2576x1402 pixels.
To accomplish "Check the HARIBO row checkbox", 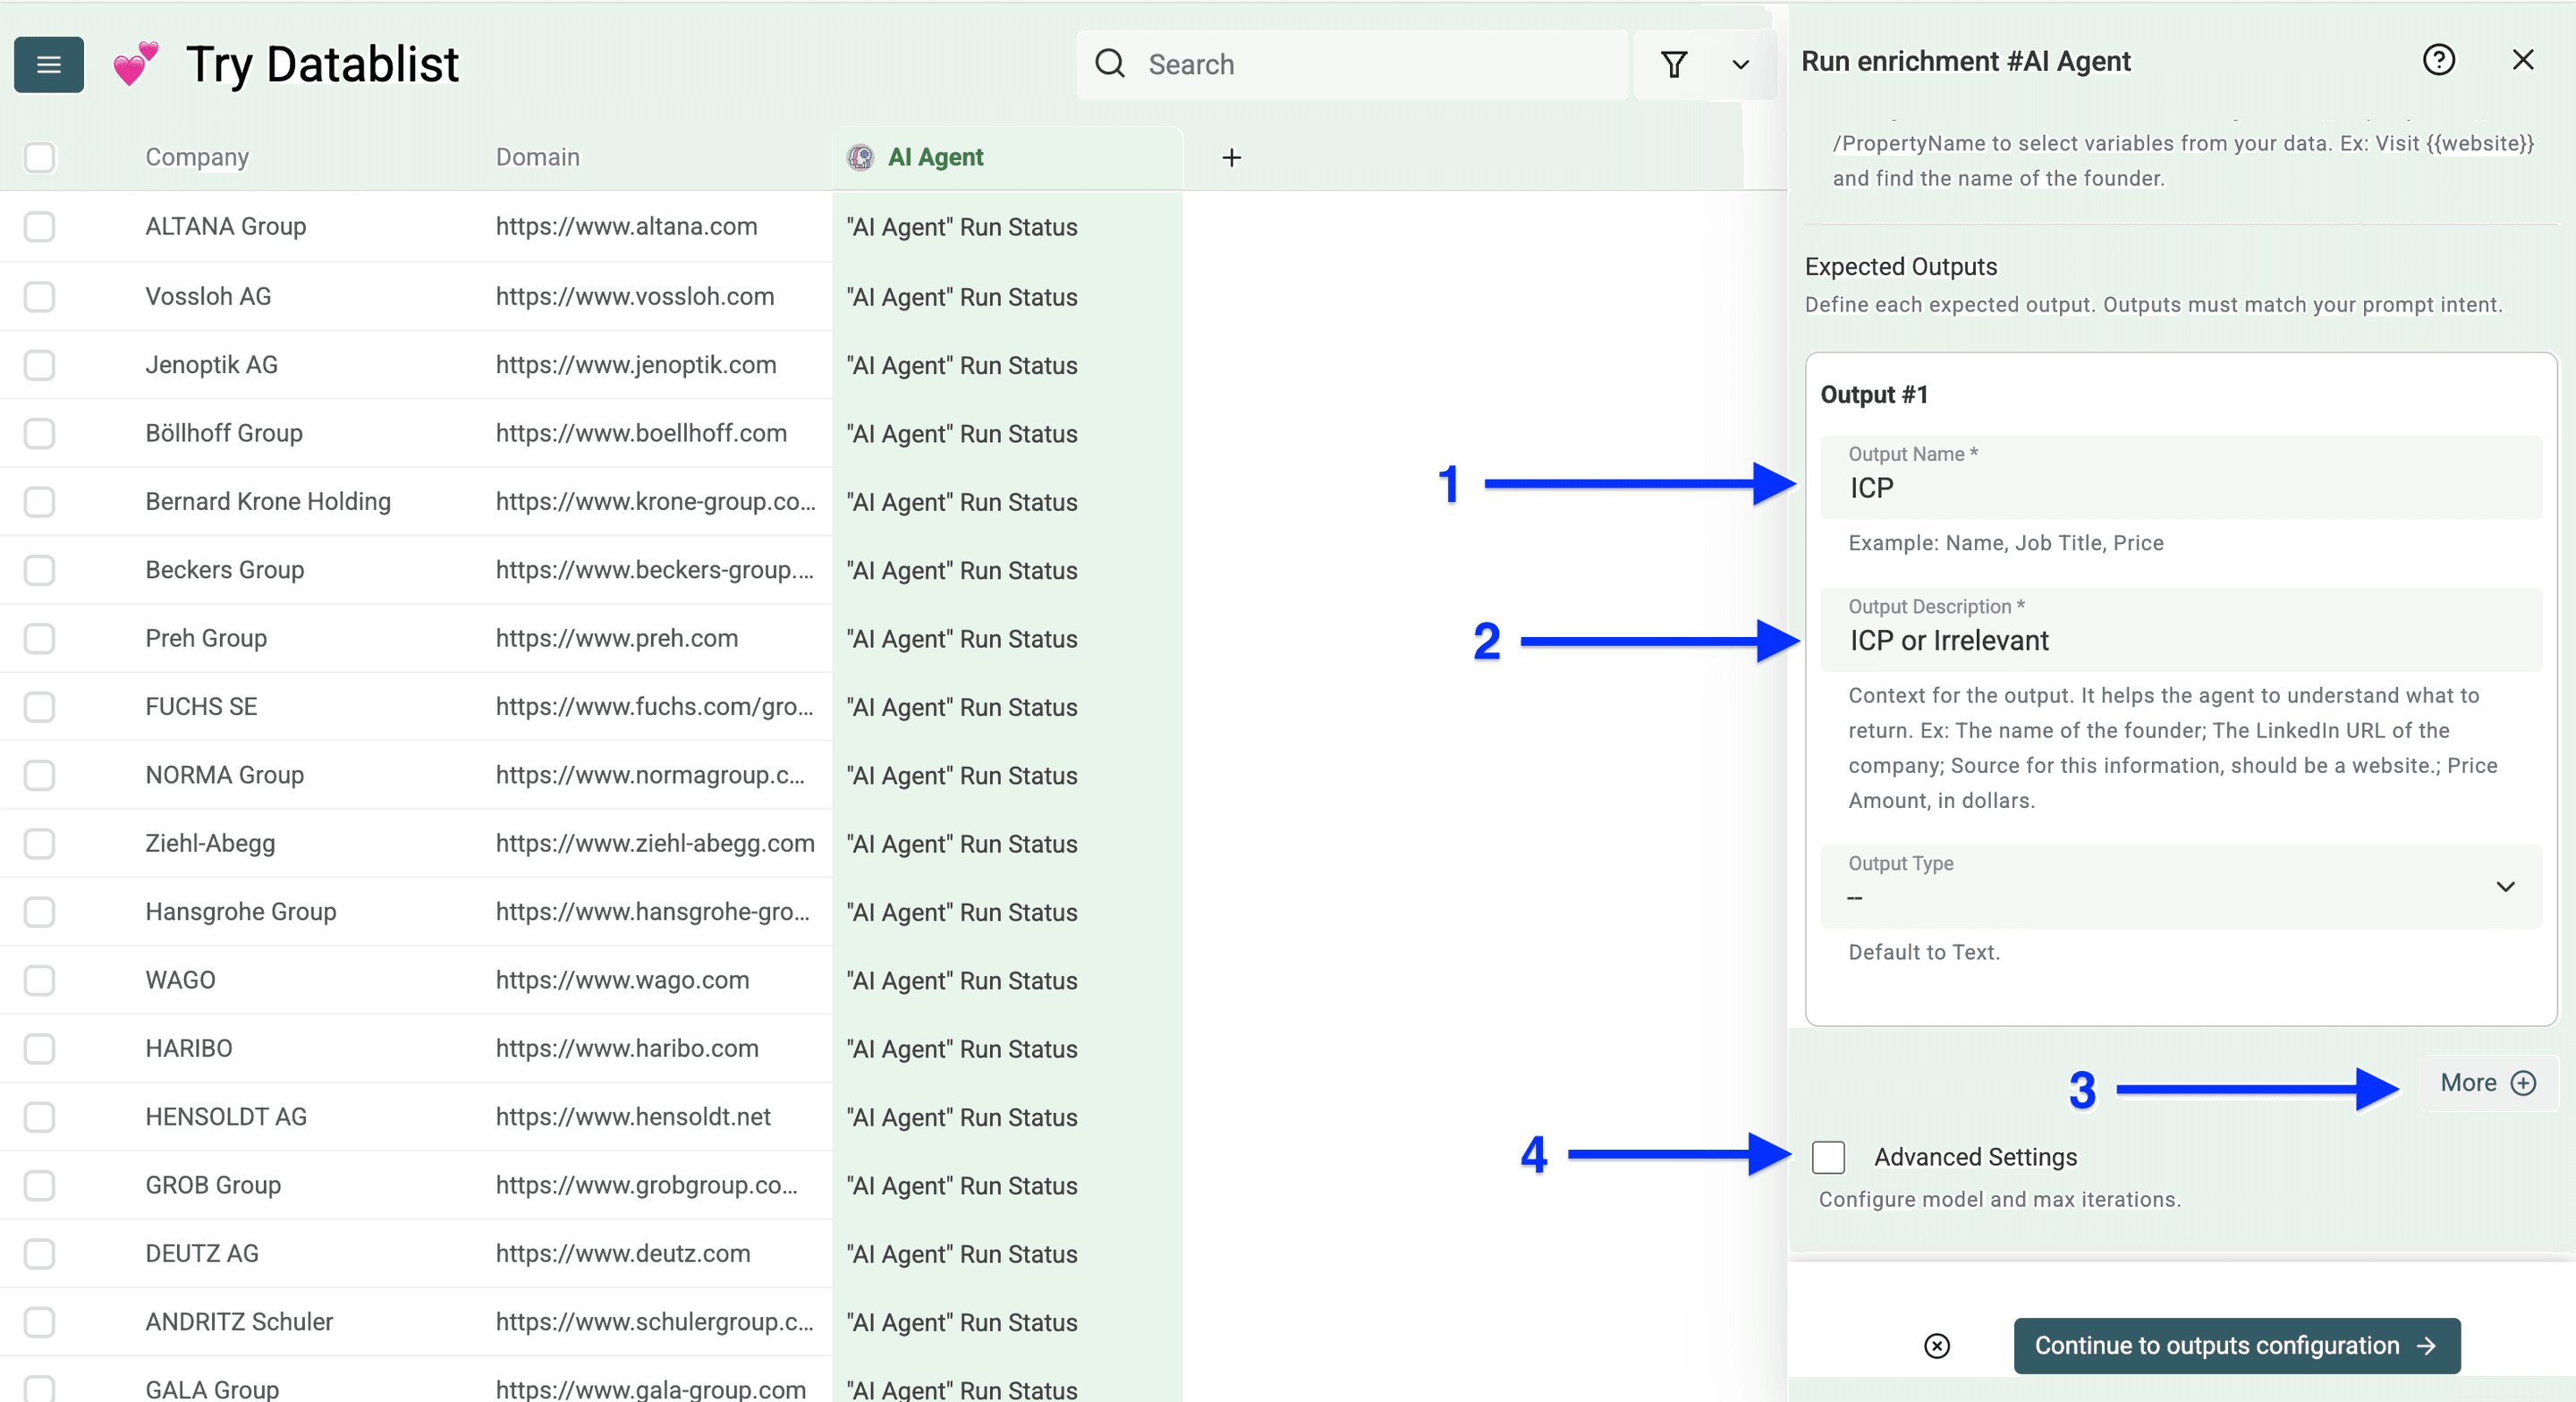I will 39,1048.
